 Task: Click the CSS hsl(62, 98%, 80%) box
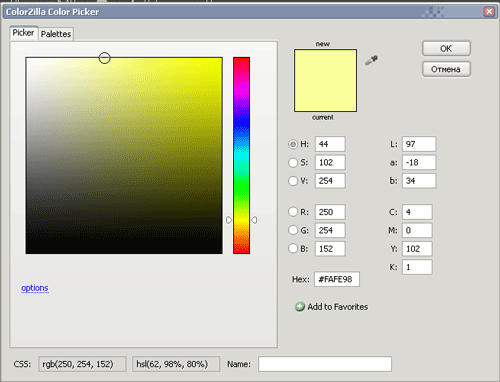pyautogui.click(x=176, y=364)
